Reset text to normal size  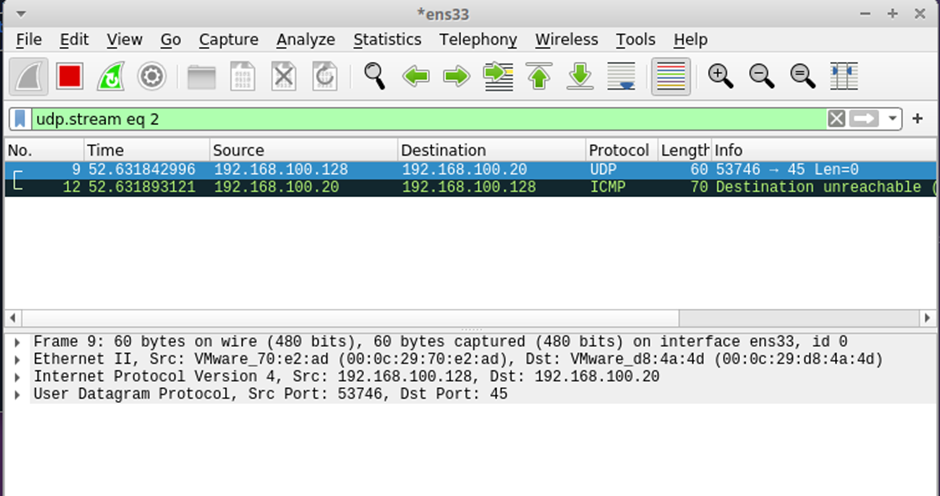pyautogui.click(x=803, y=76)
